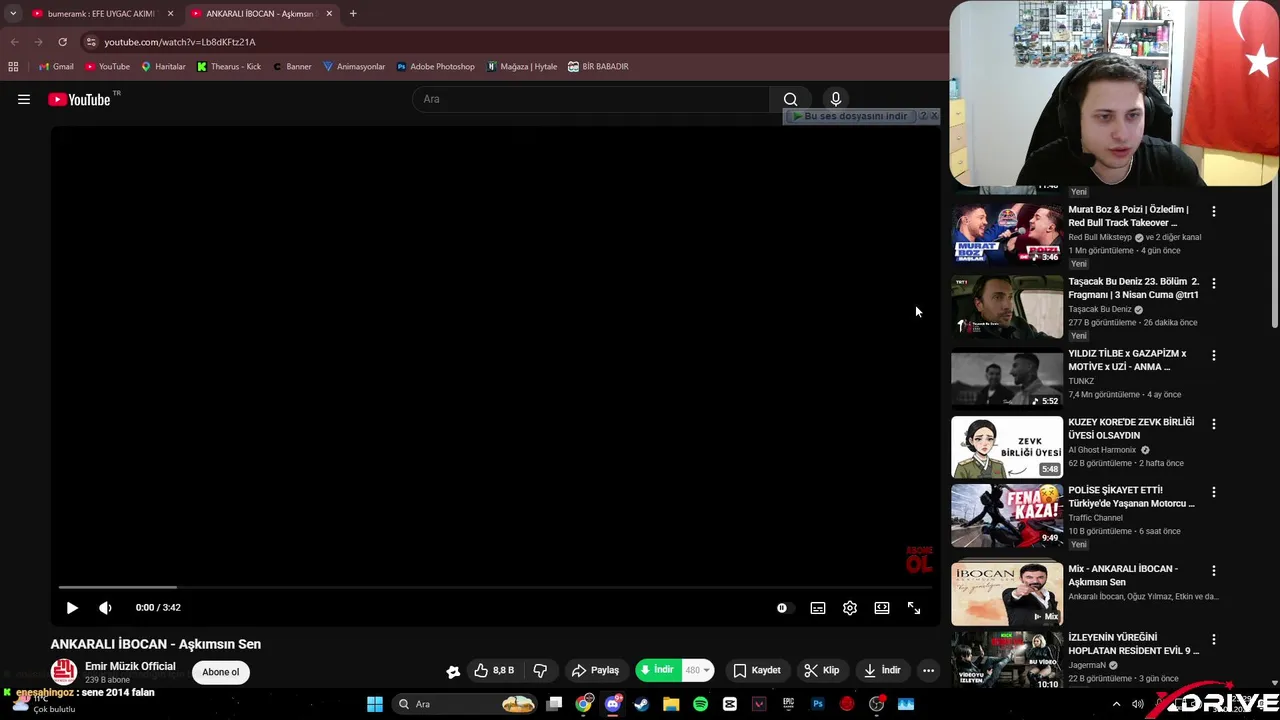Toggle subtitles in the player
The image size is (1280, 720).
818,607
